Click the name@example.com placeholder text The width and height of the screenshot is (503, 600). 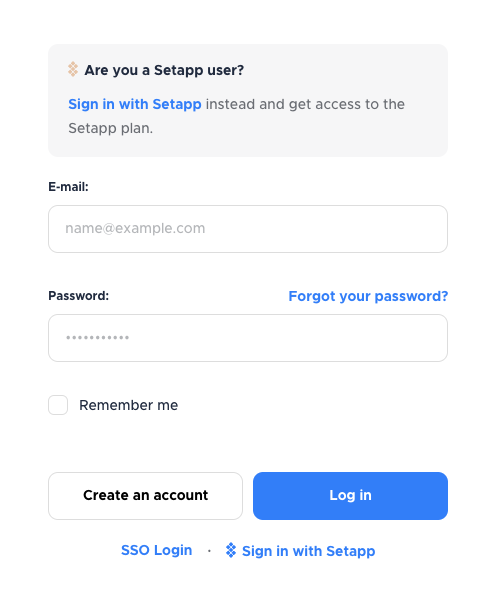tap(135, 228)
